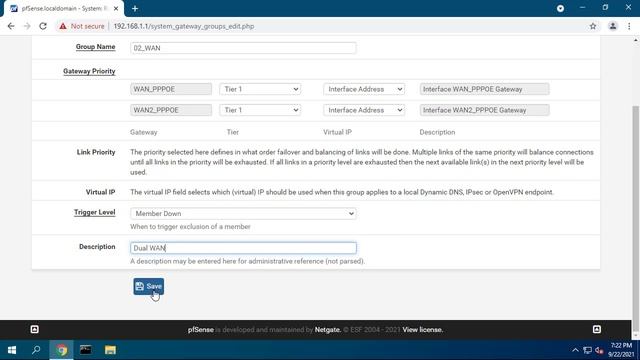Image resolution: width=640 pixels, height=360 pixels.
Task: Open the taskbar clock showing 7:22 PM
Action: click(x=621, y=350)
